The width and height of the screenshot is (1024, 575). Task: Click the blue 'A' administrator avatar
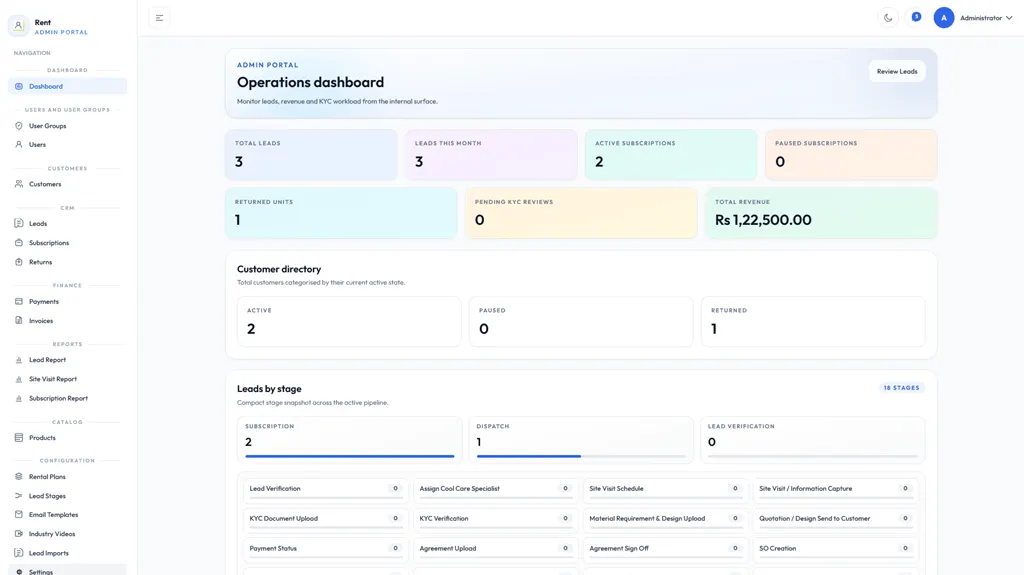[944, 18]
